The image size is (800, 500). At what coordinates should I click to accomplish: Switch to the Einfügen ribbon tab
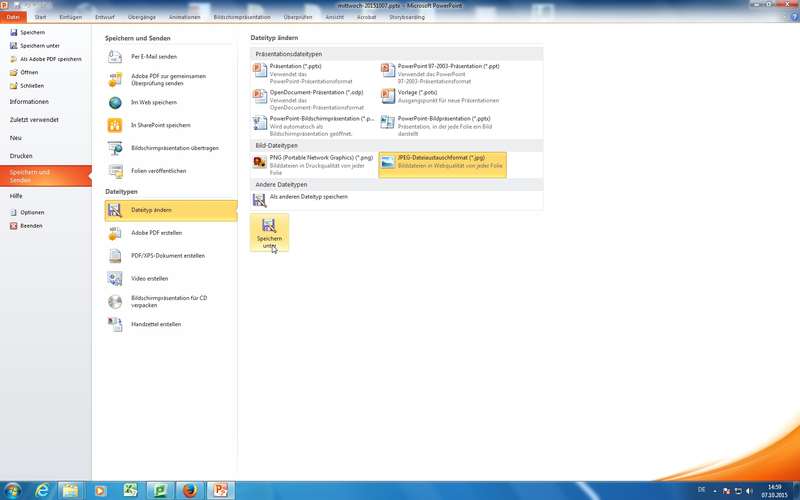tap(70, 17)
